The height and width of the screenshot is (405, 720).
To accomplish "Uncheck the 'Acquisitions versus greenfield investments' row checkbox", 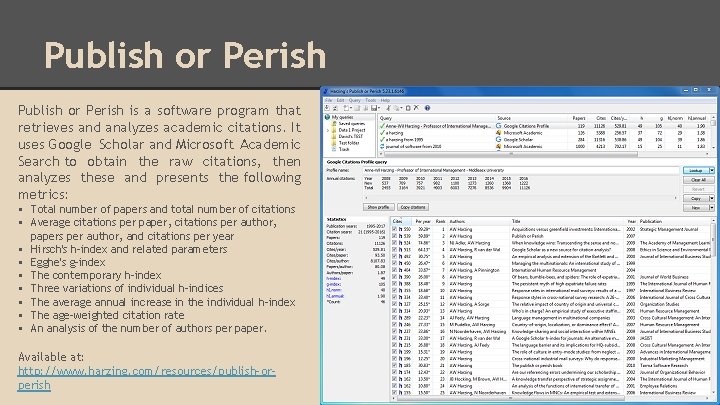I will click(394, 229).
